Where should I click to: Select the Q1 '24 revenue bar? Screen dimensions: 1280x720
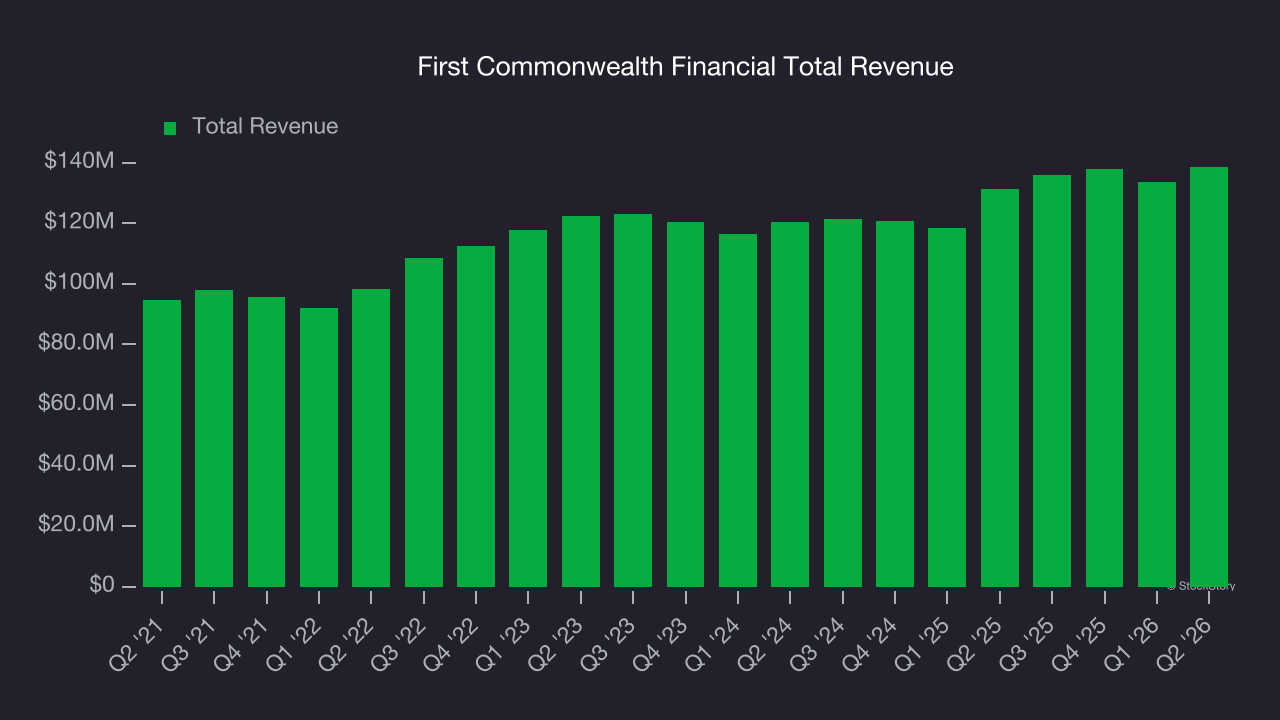[x=738, y=410]
